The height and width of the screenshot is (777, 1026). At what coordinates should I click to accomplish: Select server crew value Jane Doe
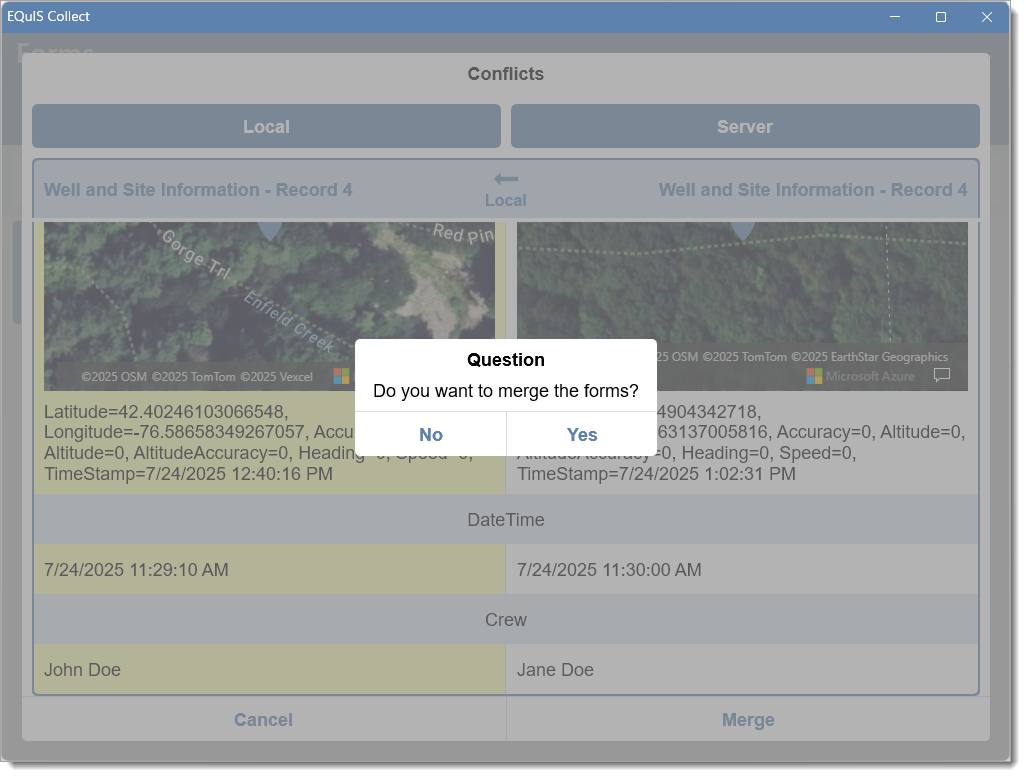[742, 669]
